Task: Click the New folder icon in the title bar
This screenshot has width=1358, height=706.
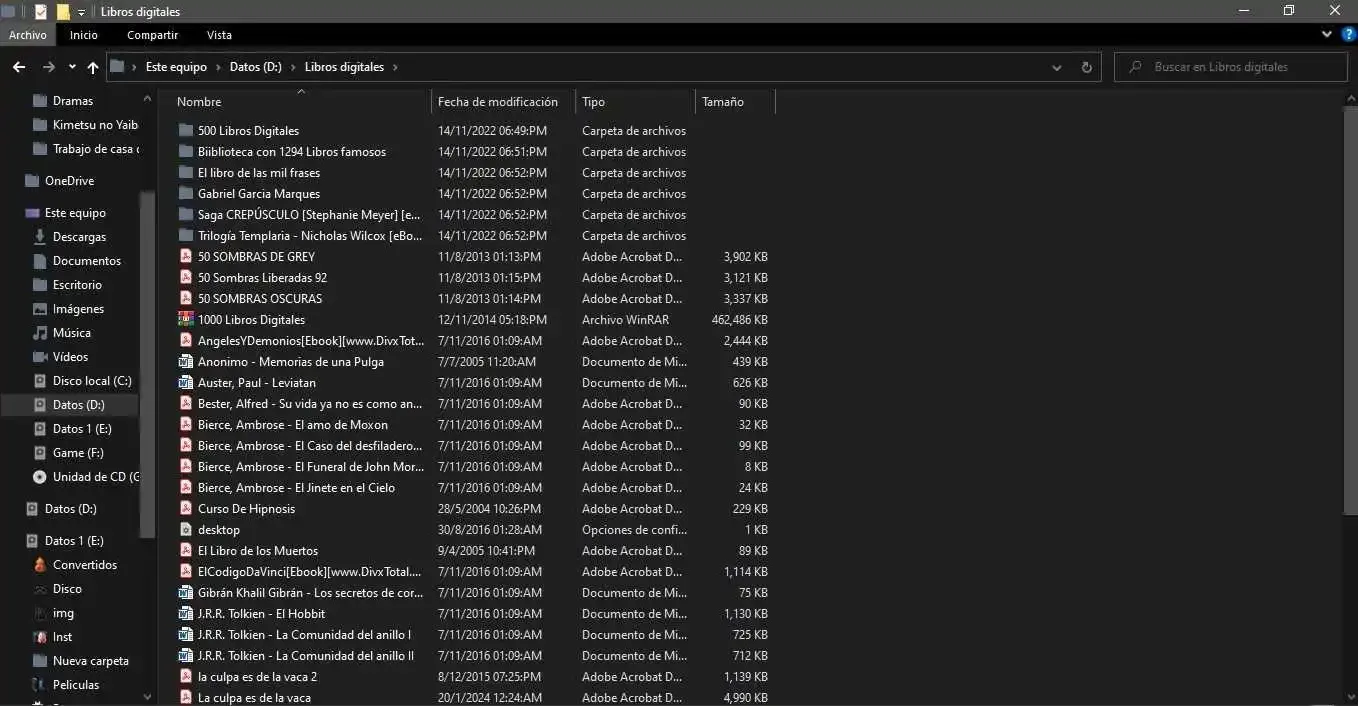Action: (63, 12)
